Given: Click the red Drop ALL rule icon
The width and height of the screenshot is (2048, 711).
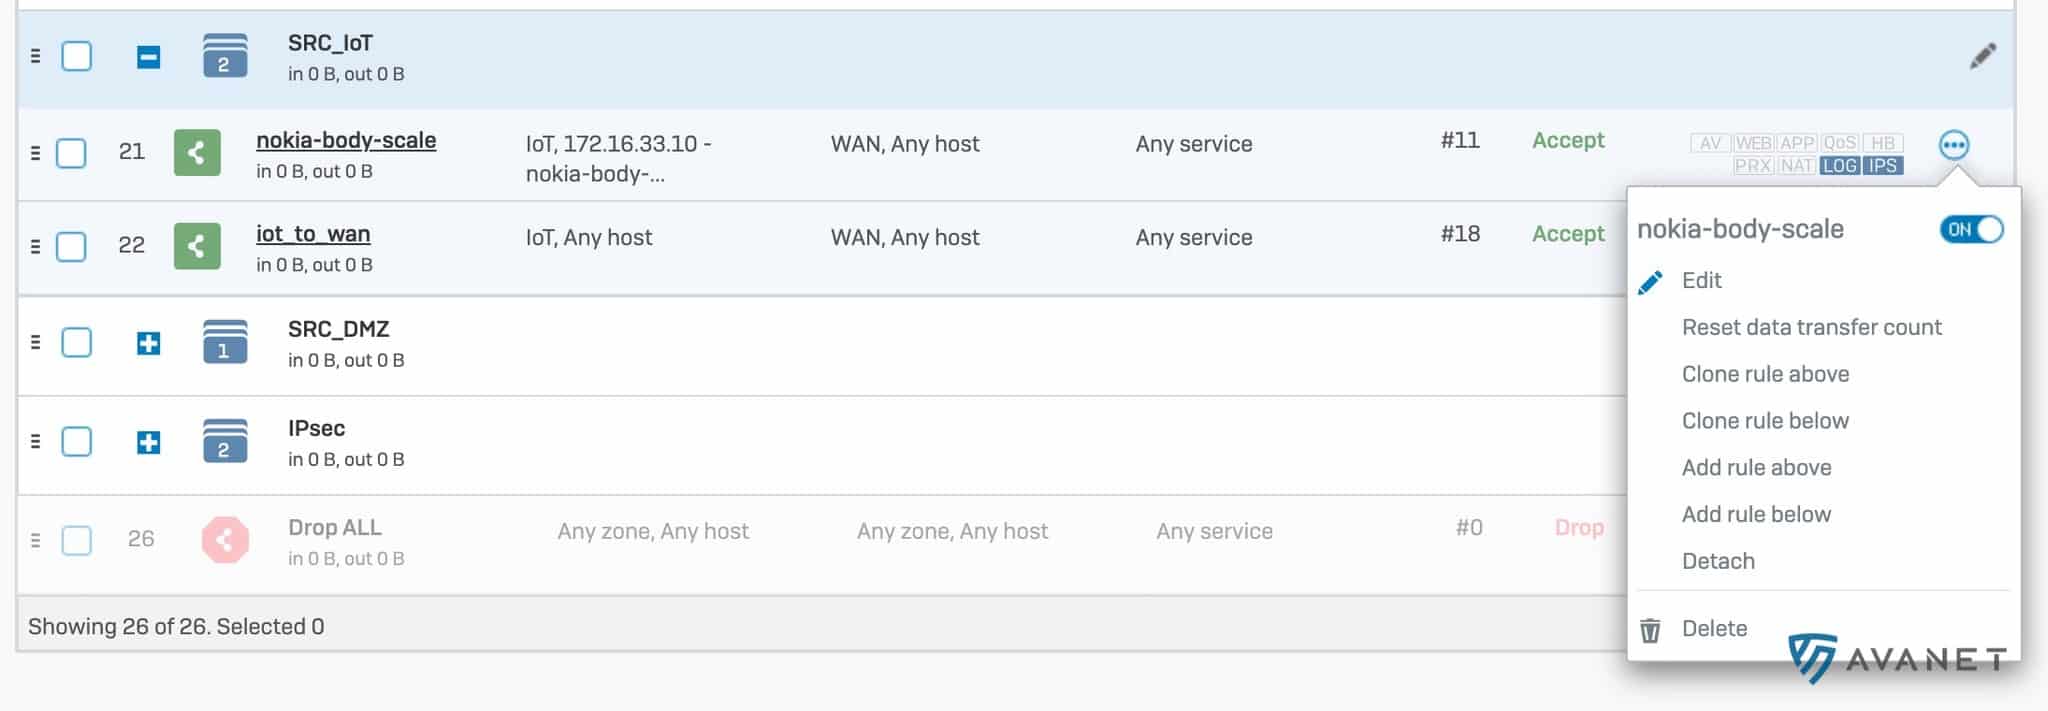Looking at the screenshot, I should [x=224, y=540].
